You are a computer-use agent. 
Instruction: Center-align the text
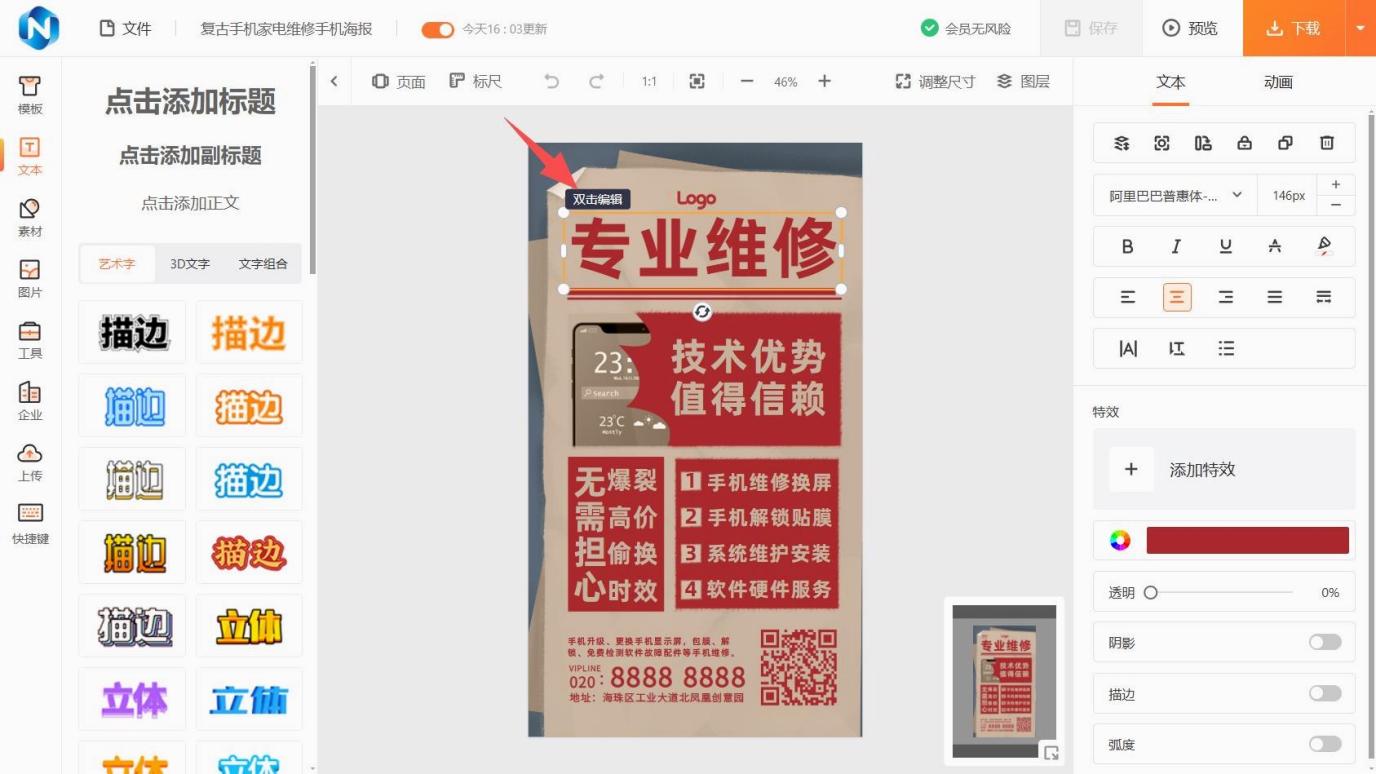coord(1176,297)
